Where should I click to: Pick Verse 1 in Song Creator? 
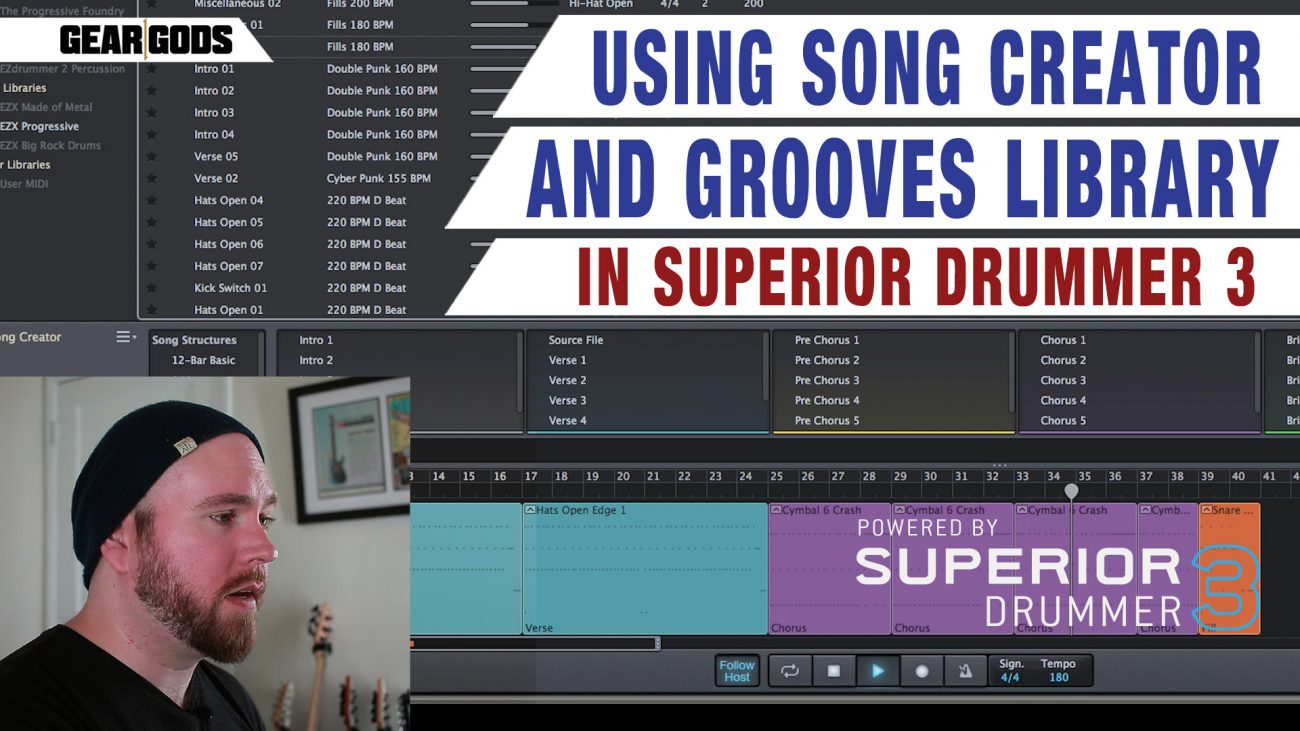pos(568,360)
